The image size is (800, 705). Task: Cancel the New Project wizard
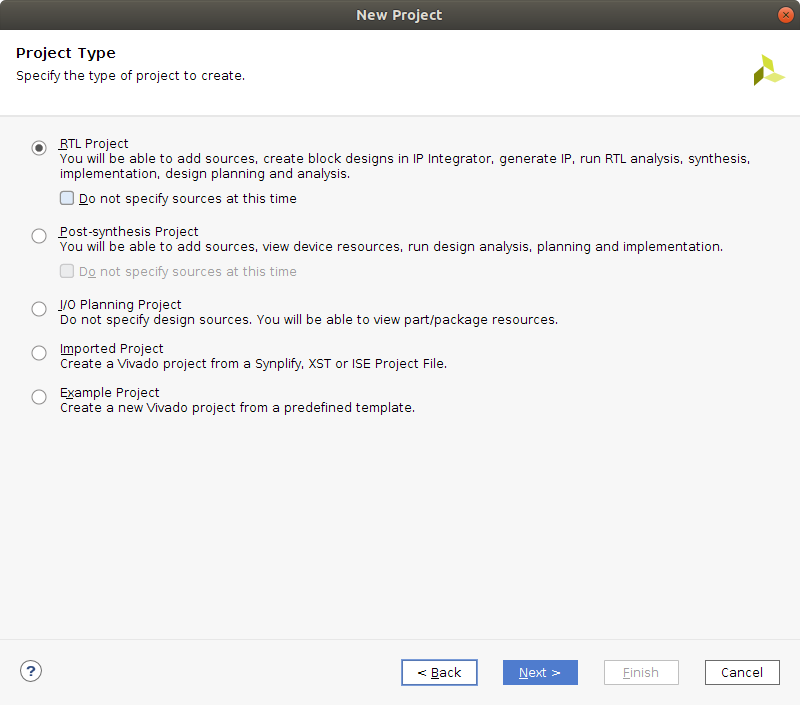tap(742, 672)
